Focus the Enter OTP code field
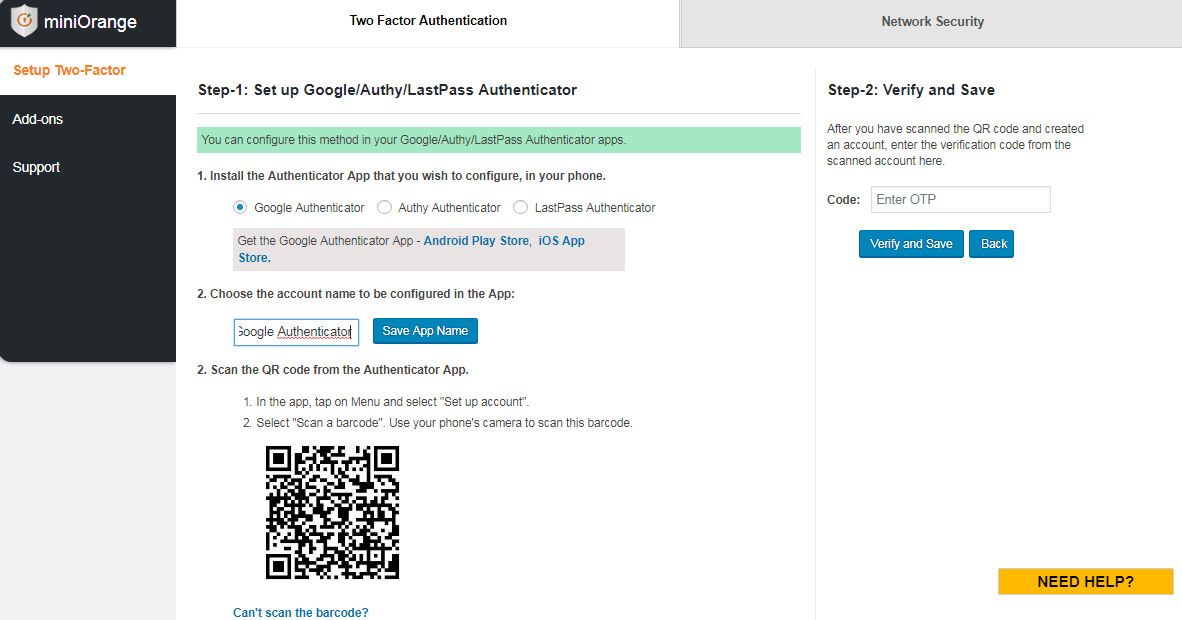 [x=960, y=200]
